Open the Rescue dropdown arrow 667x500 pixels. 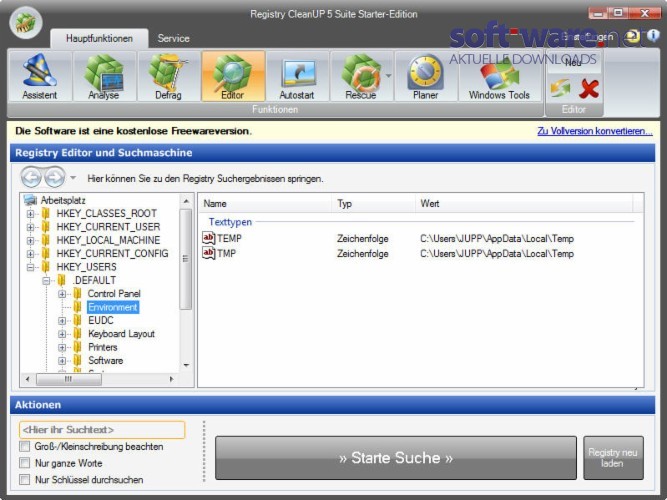tap(388, 76)
